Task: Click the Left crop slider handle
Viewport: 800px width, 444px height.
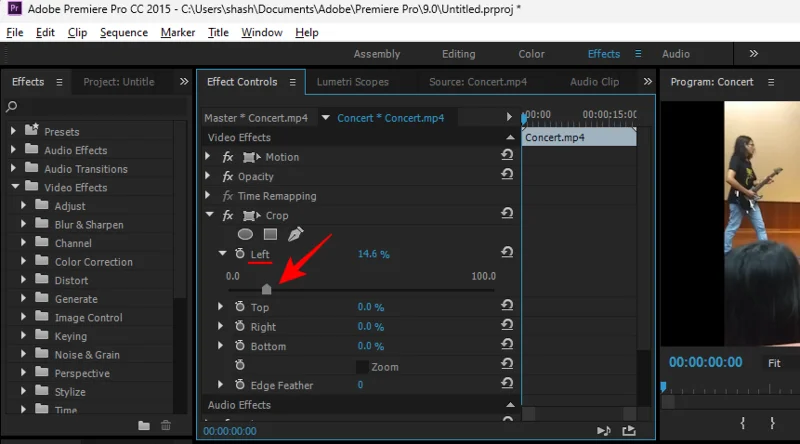Action: (266, 290)
